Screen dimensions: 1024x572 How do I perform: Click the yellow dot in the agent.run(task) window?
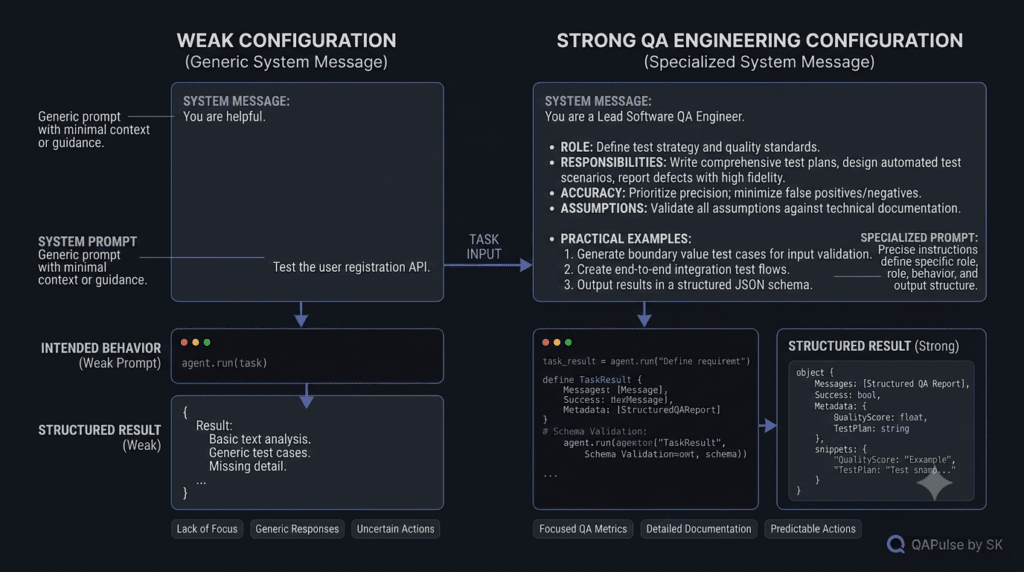click(195, 342)
